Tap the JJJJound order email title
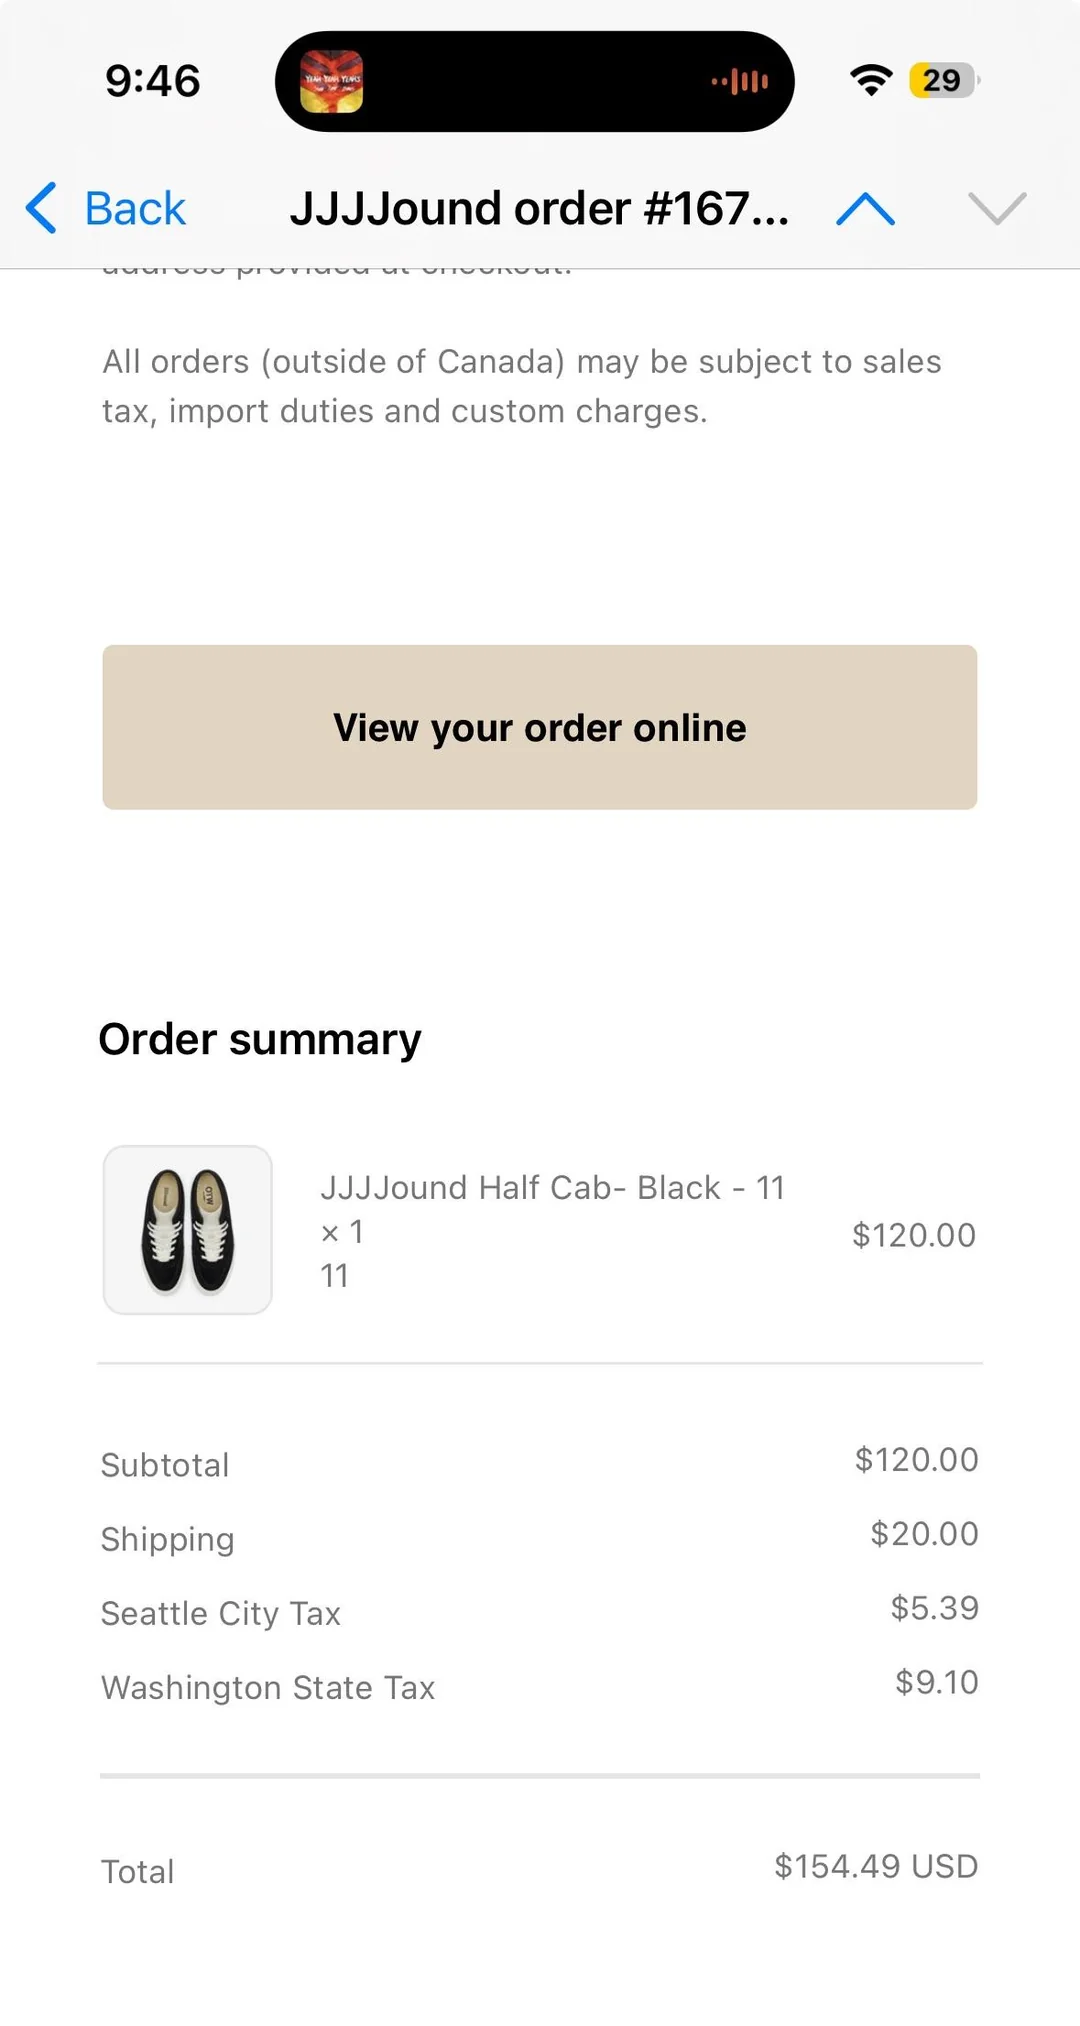This screenshot has height=2026, width=1080. [540, 208]
